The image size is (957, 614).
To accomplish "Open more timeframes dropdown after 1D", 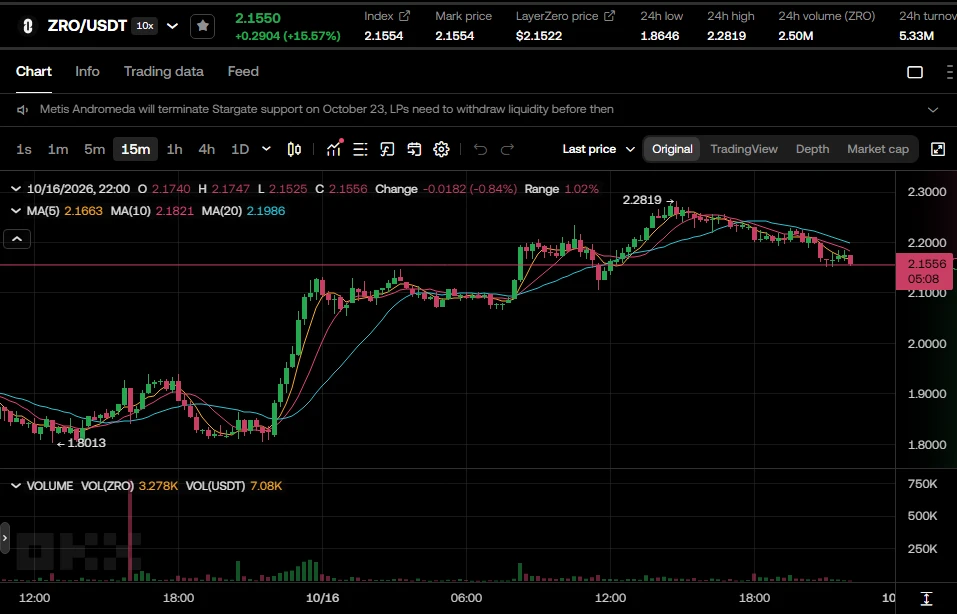I will [266, 149].
